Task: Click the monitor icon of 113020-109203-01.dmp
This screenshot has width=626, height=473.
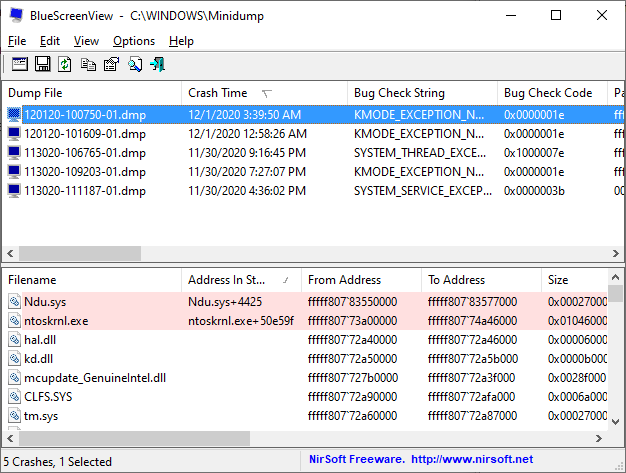Action: click(x=14, y=172)
